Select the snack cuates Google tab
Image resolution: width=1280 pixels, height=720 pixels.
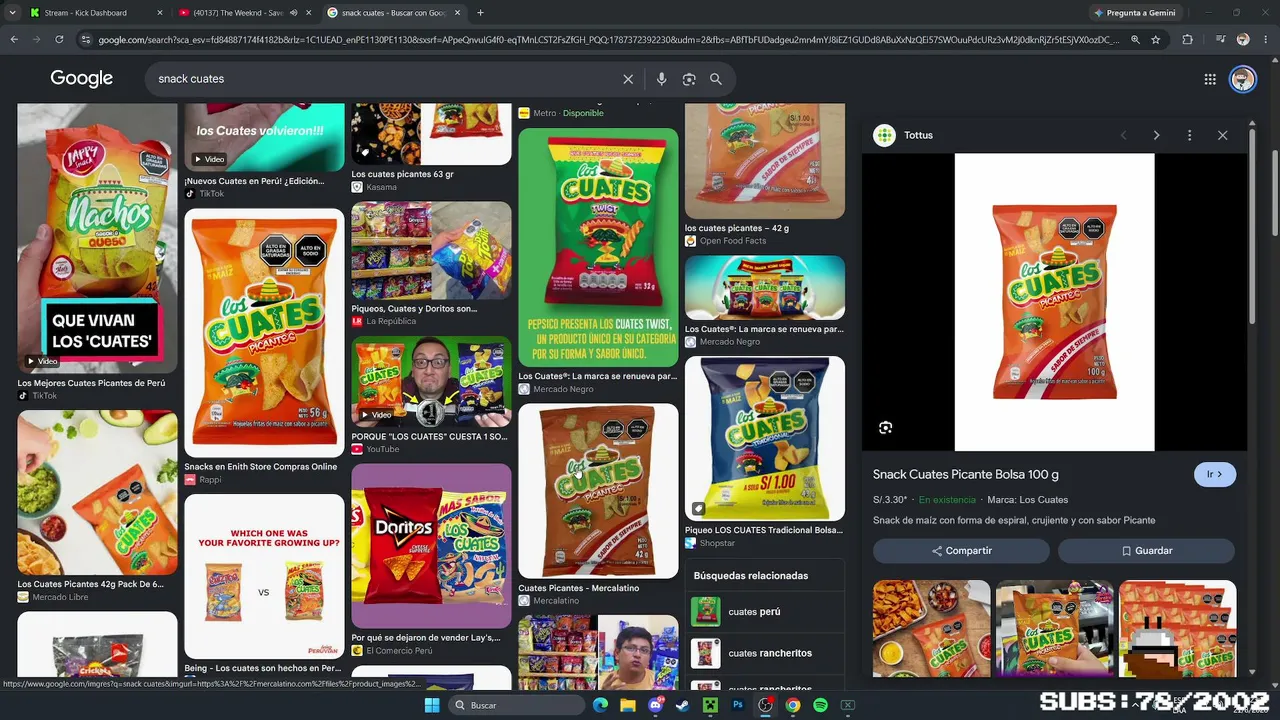coord(396,13)
